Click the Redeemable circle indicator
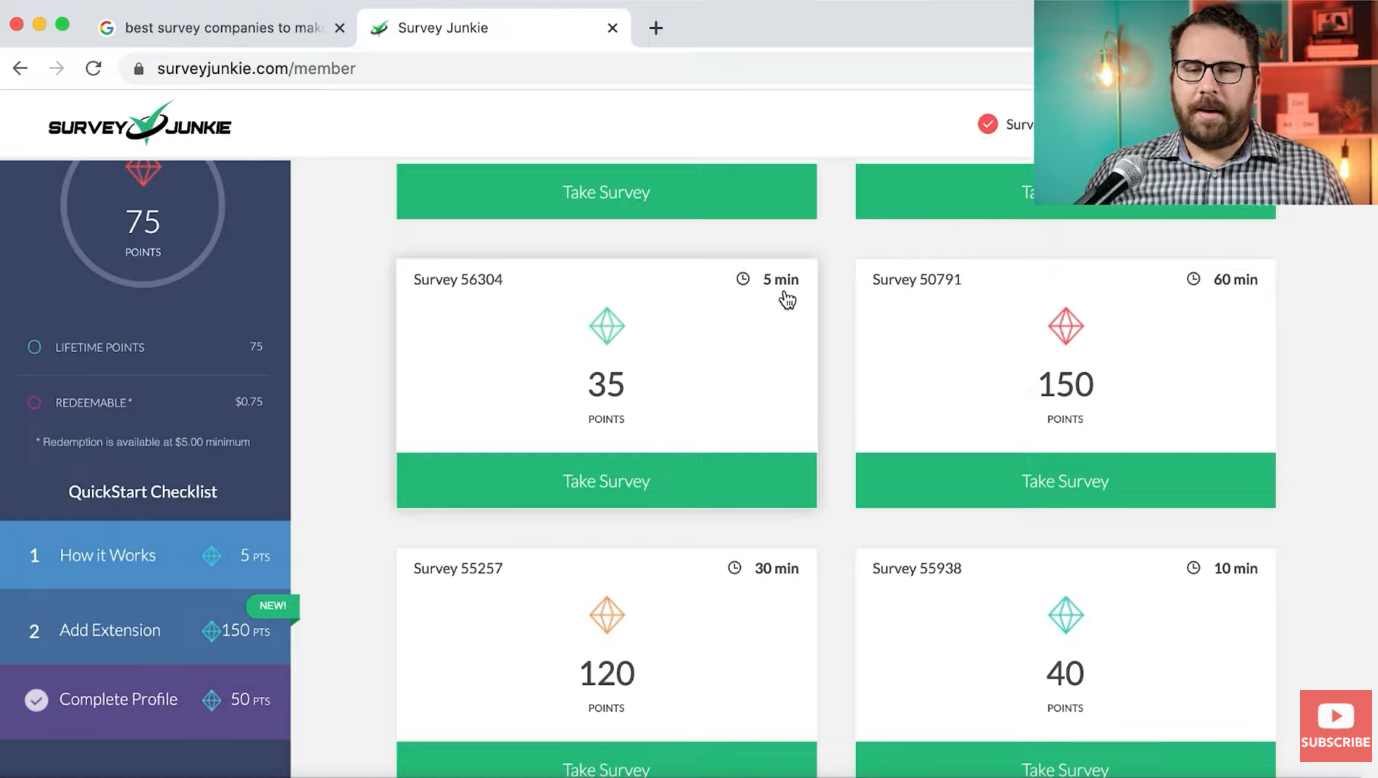1378x778 pixels. pos(35,402)
